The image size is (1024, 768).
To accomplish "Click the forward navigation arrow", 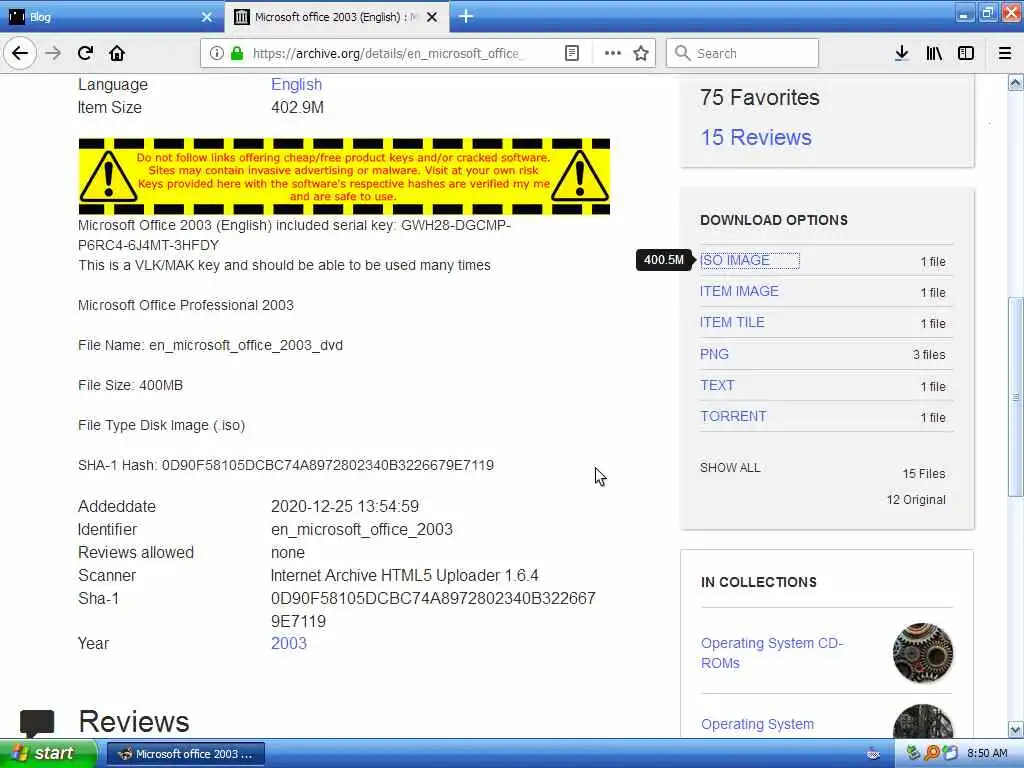I will pos(54,53).
